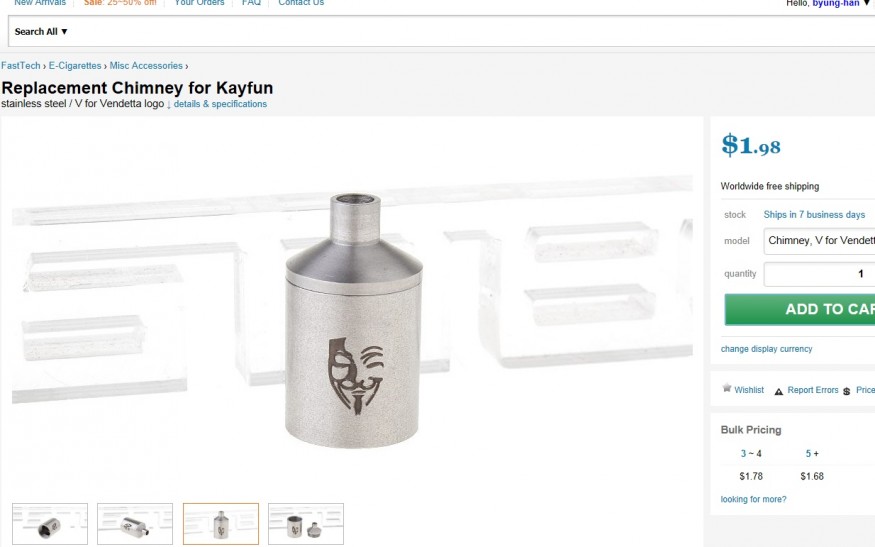Click the E-Cigarettes breadcrumb link
The width and height of the screenshot is (875, 547).
tap(75, 65)
